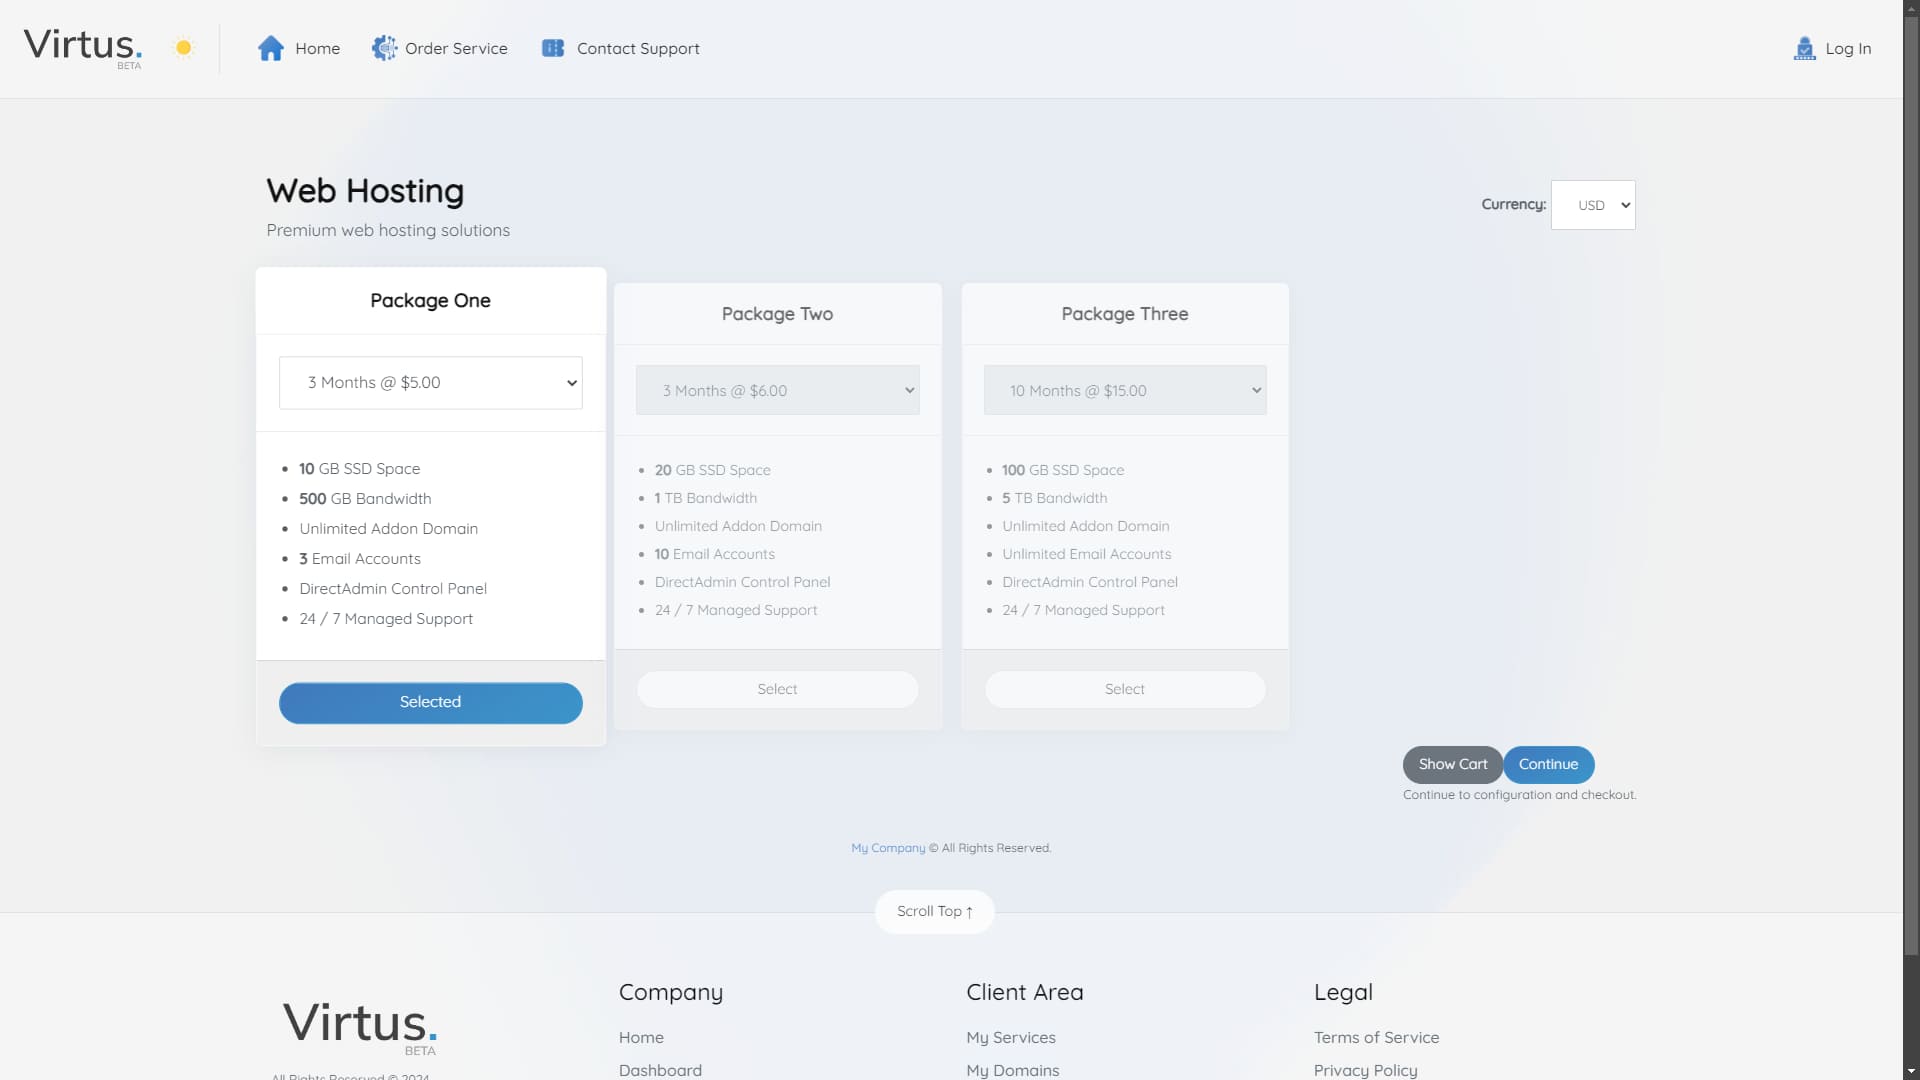Open the USD currency dropdown
1920x1080 pixels.
(1593, 205)
